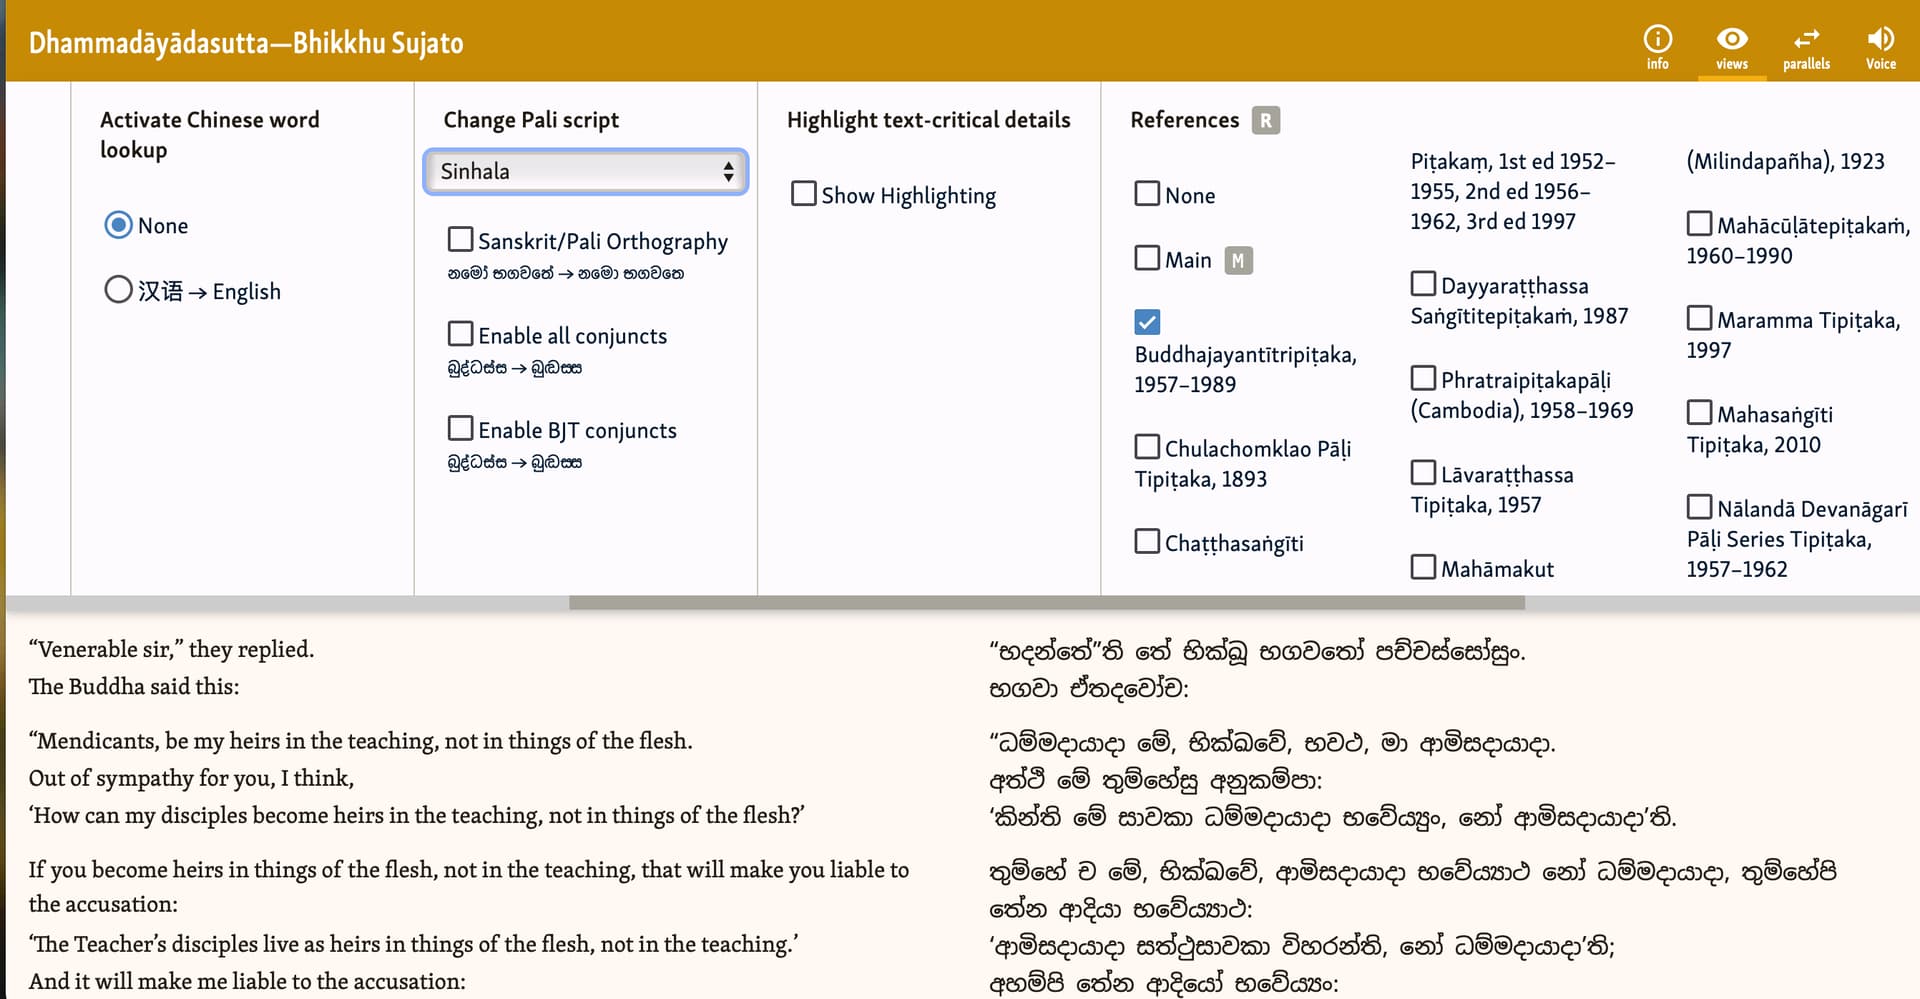Check the Maramma Tipiṭaka, 1997 option
Screen dimensions: 1920x999
coord(1699,319)
